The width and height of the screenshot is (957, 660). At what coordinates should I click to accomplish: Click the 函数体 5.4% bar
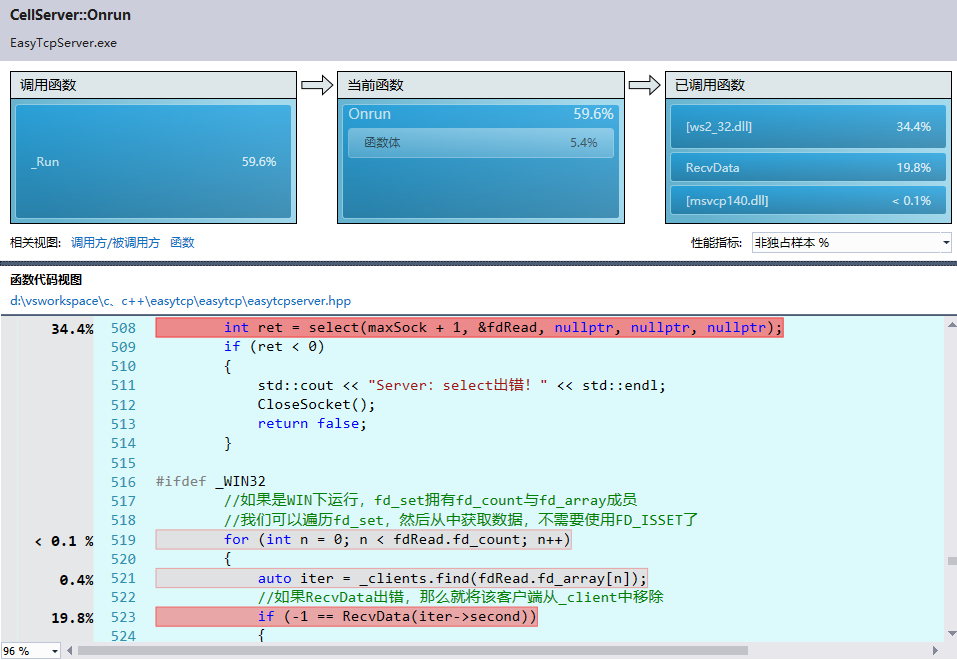[480, 143]
